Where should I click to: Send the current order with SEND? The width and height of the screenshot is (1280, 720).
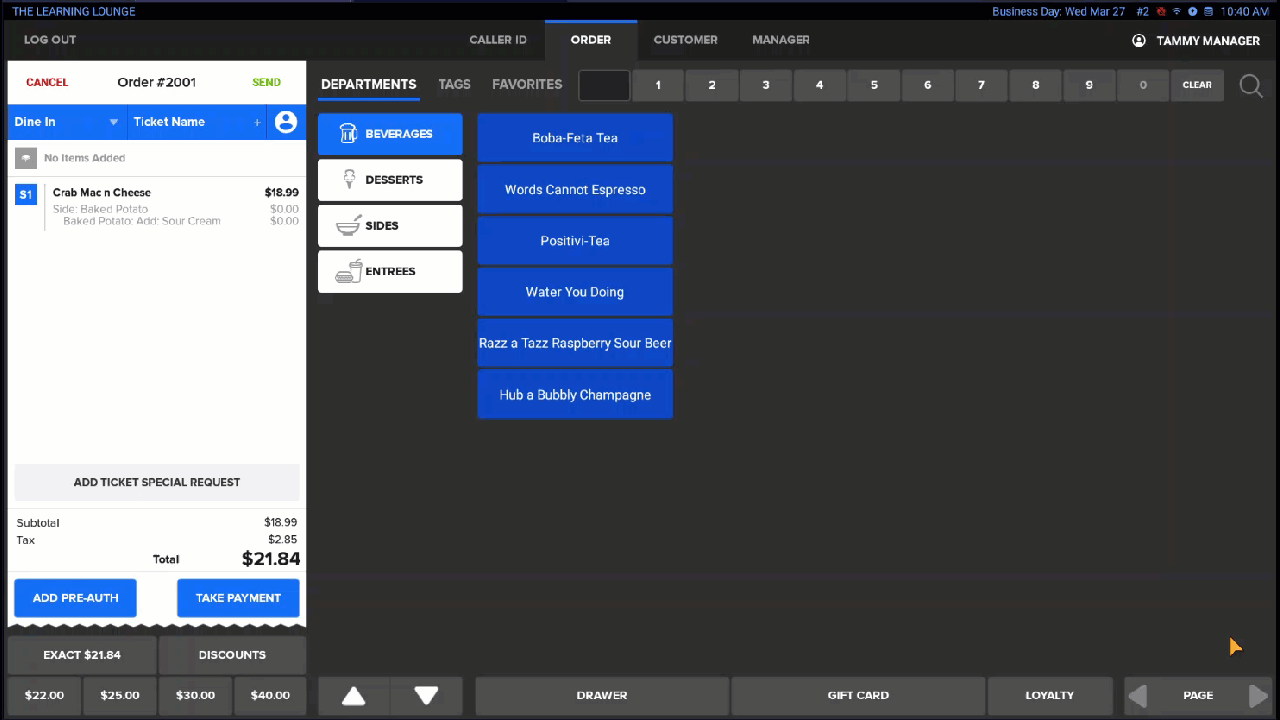[x=266, y=82]
